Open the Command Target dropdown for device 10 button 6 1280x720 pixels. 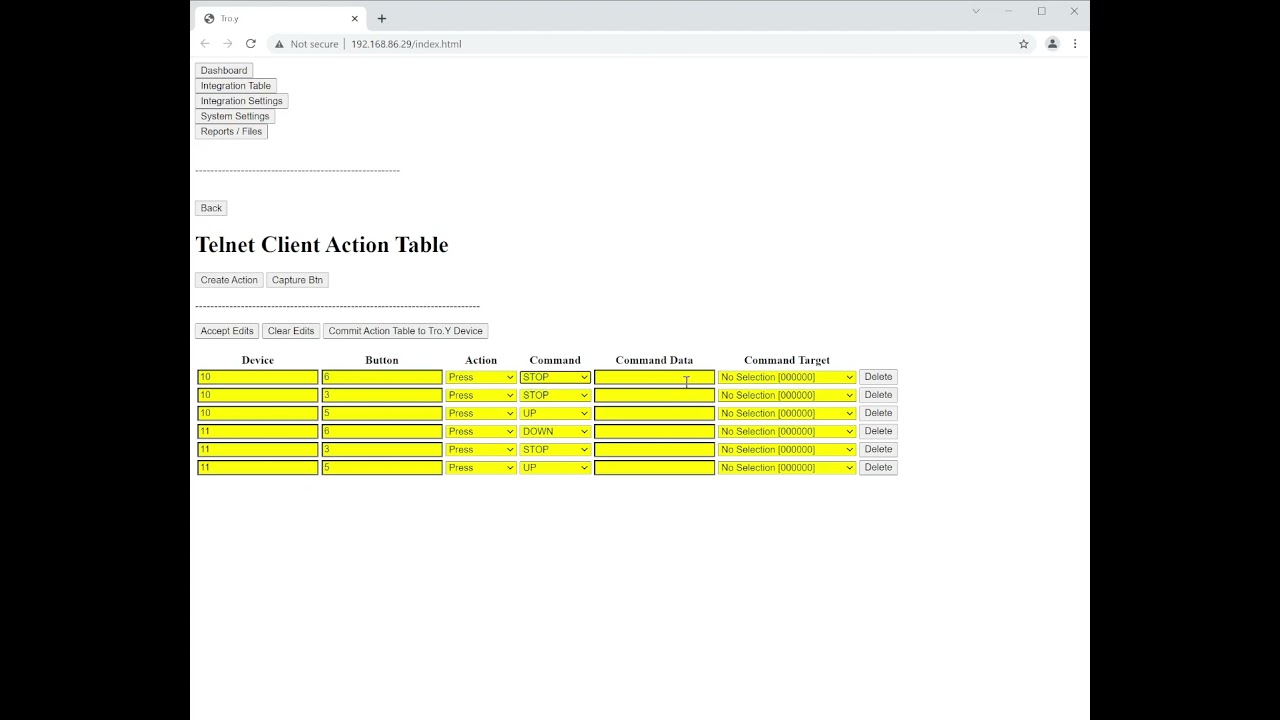(787, 377)
